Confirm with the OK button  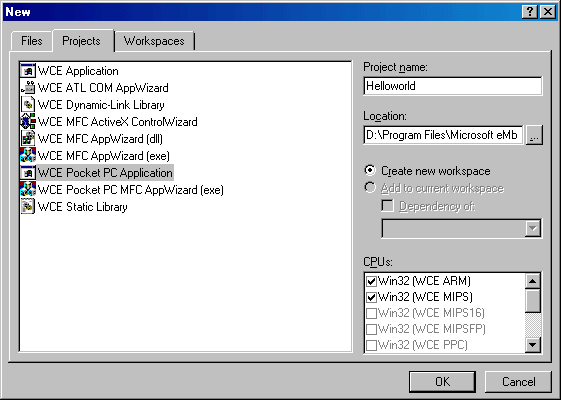tap(443, 382)
